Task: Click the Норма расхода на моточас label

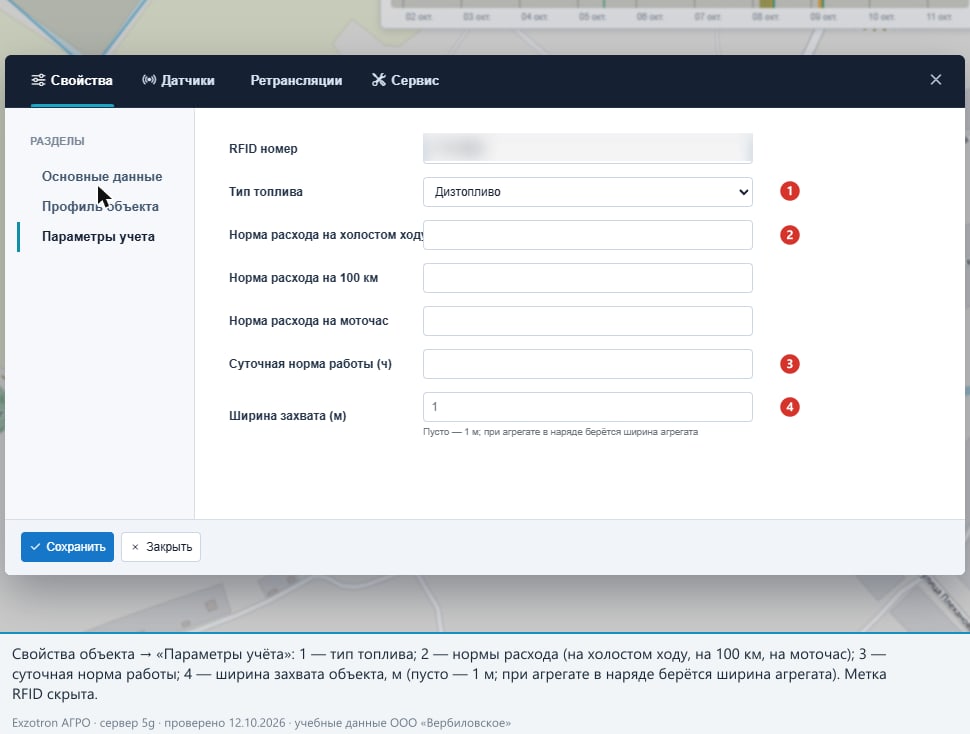Action: [x=309, y=321]
